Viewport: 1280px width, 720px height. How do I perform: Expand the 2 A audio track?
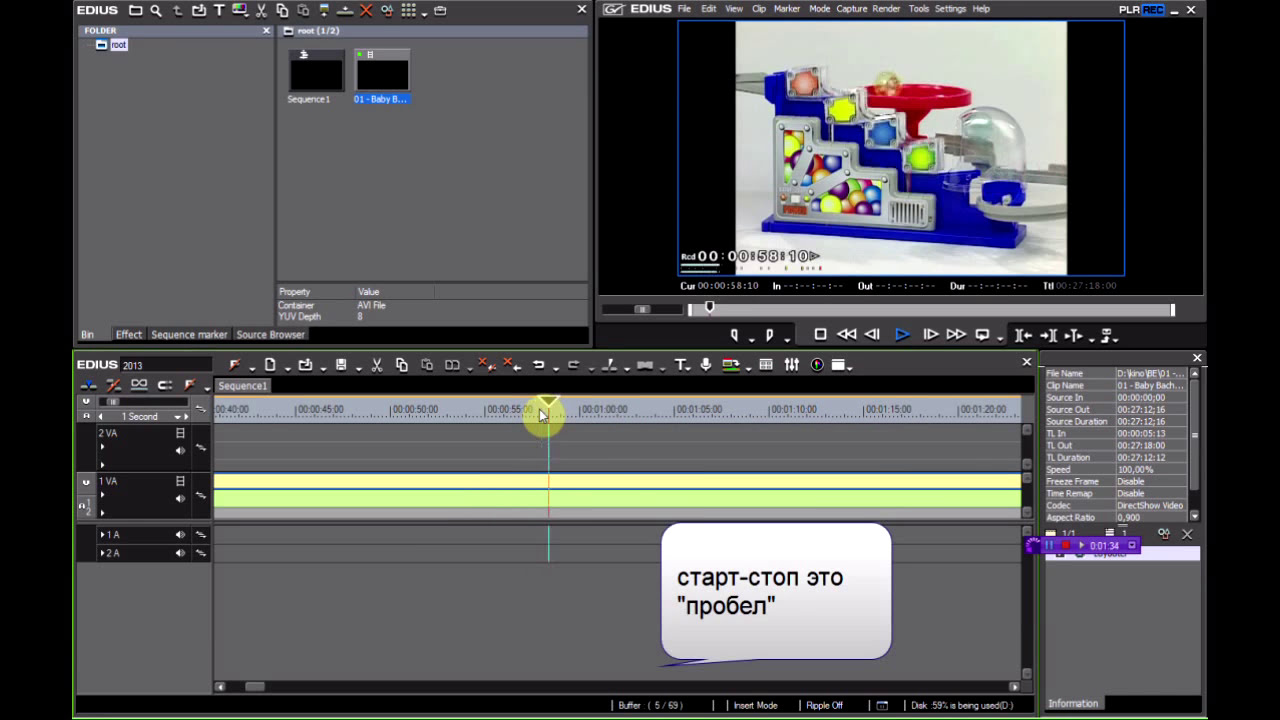(x=102, y=553)
